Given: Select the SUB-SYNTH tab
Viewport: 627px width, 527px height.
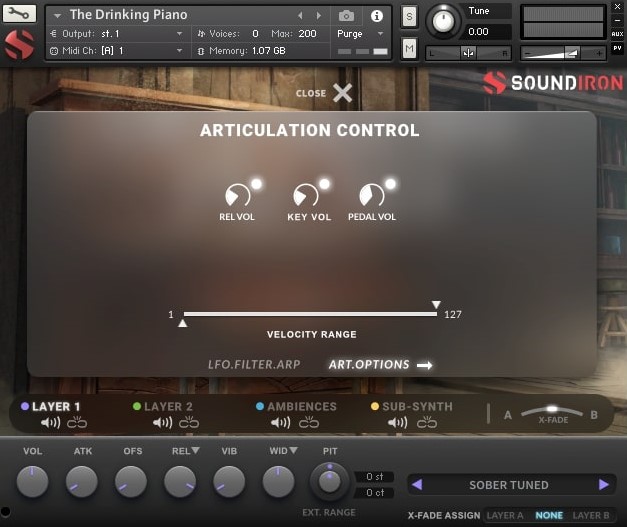Looking at the screenshot, I should (417, 407).
